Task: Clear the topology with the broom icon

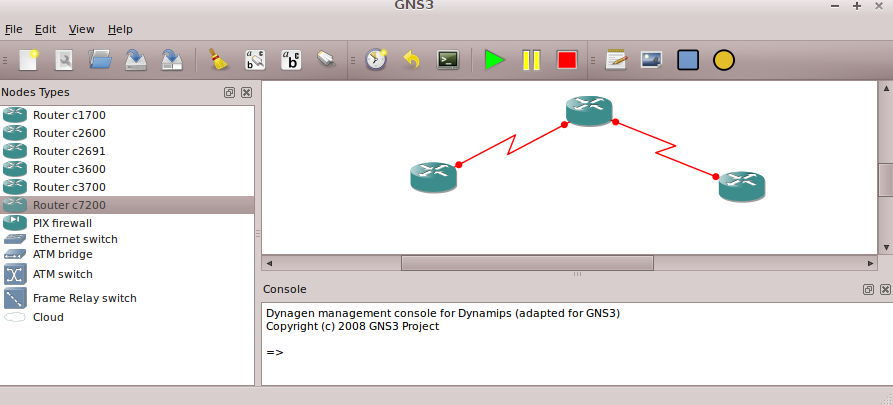Action: (218, 60)
